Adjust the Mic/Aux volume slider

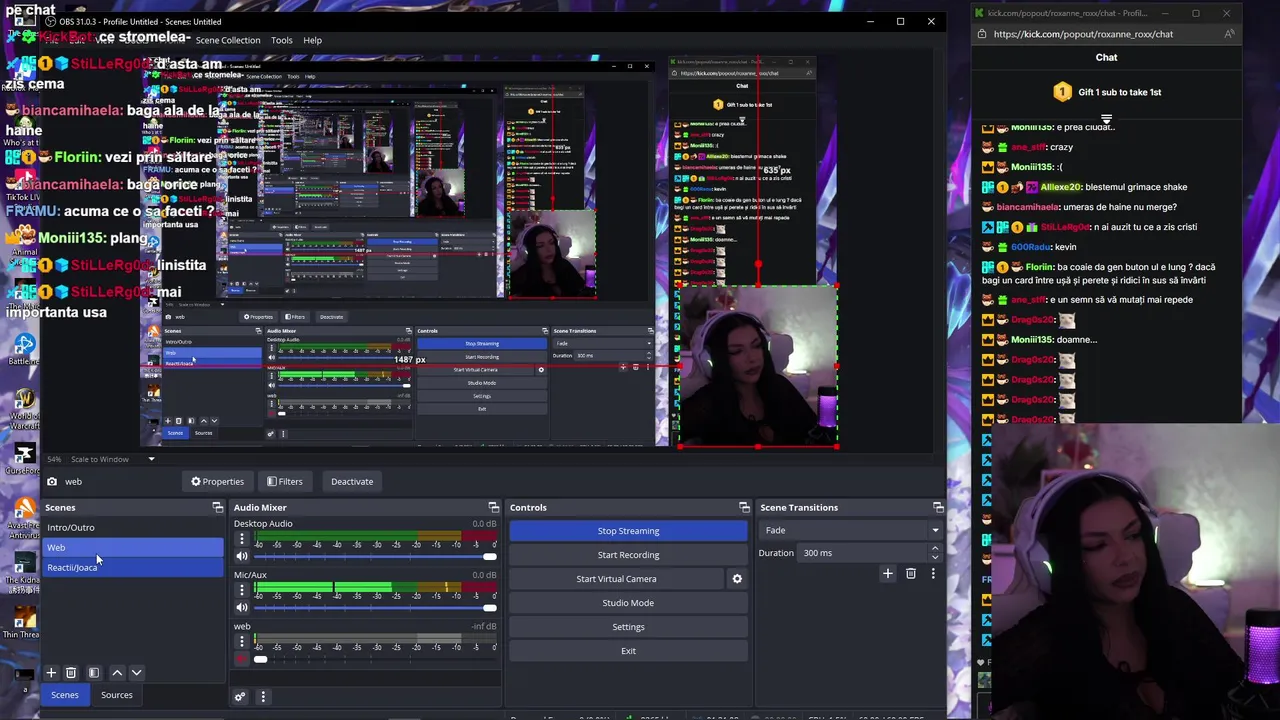pos(375,608)
